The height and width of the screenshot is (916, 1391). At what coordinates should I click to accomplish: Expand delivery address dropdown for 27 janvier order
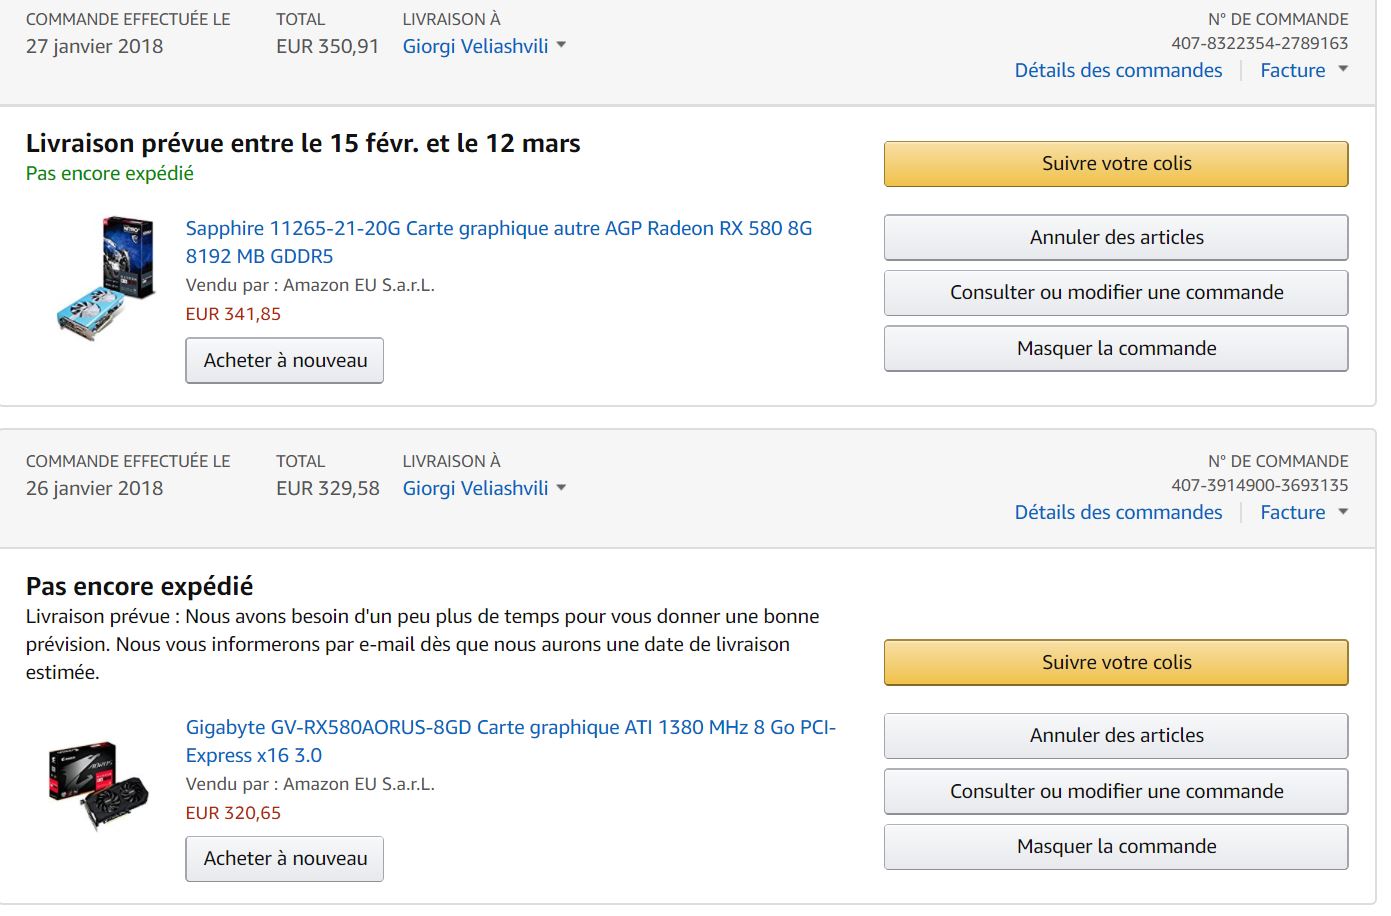(x=561, y=45)
